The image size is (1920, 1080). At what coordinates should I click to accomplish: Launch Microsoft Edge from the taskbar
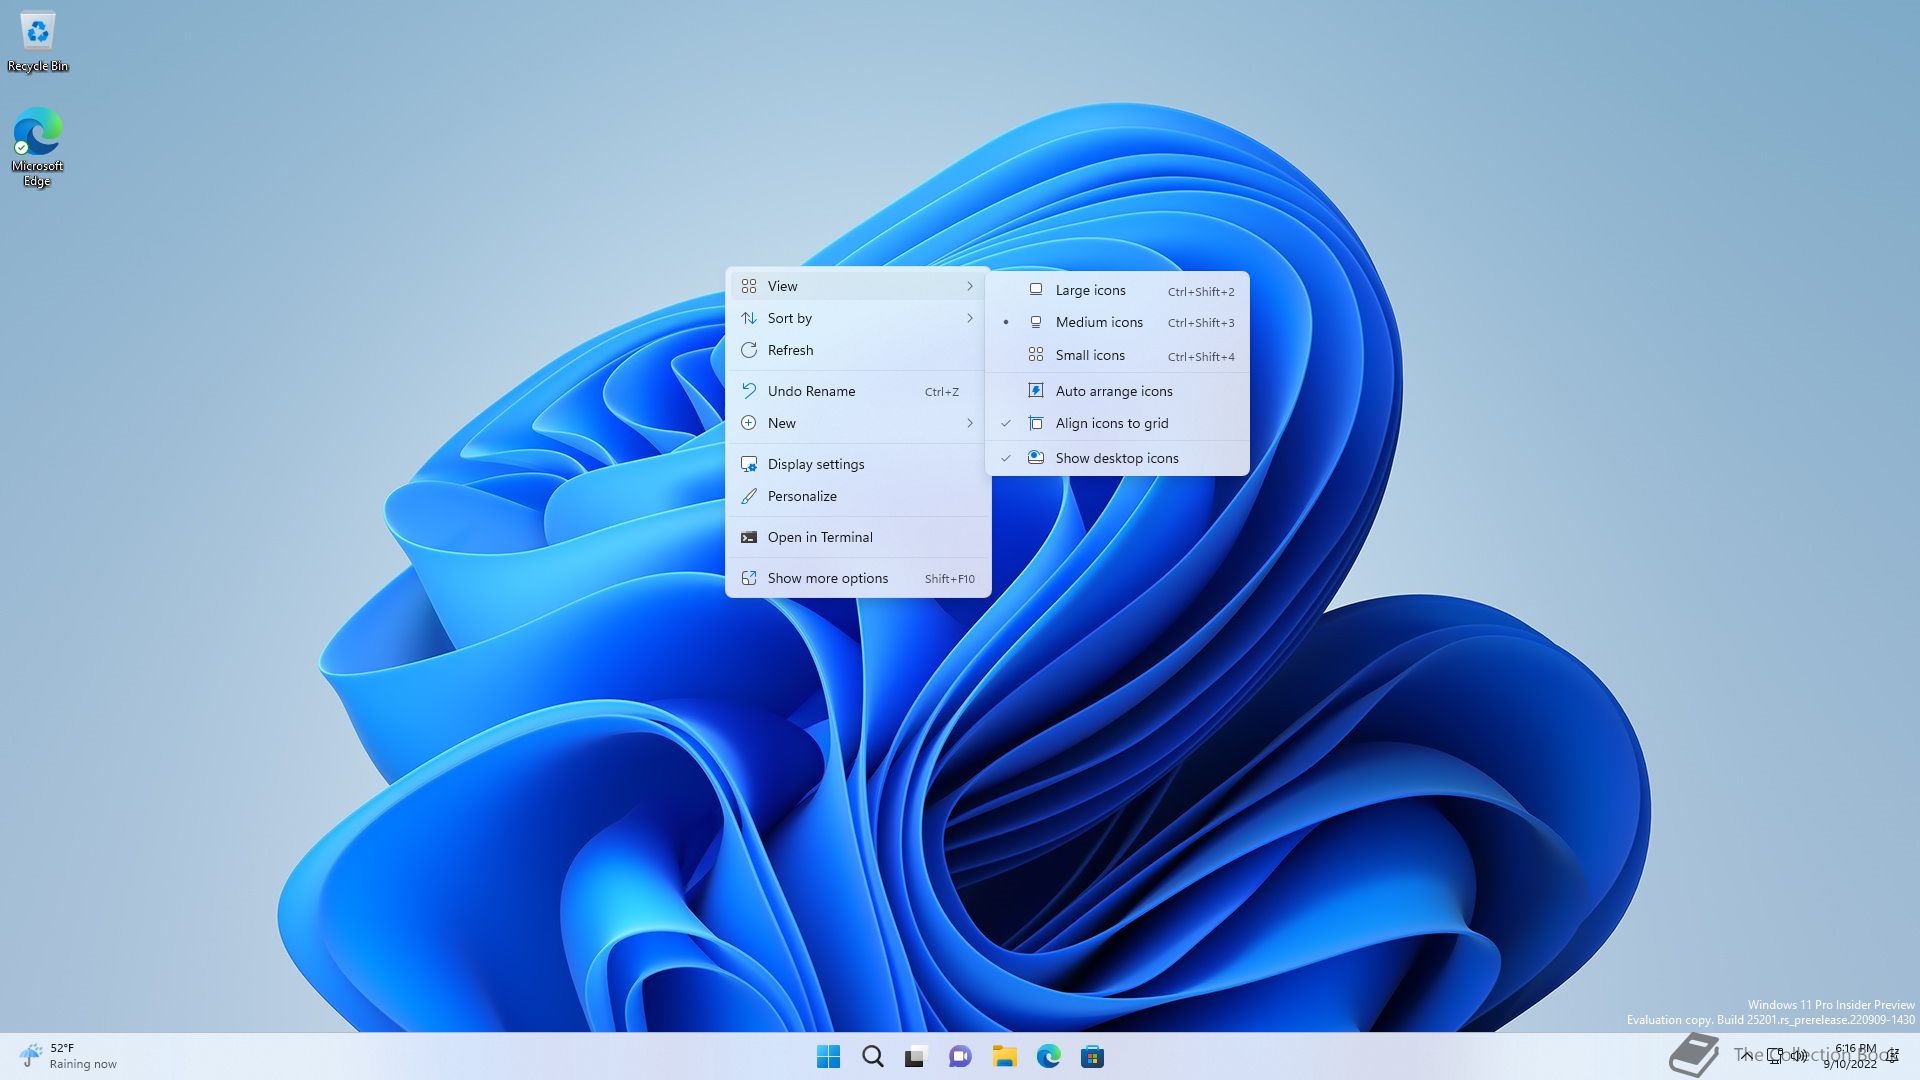[1048, 1057]
